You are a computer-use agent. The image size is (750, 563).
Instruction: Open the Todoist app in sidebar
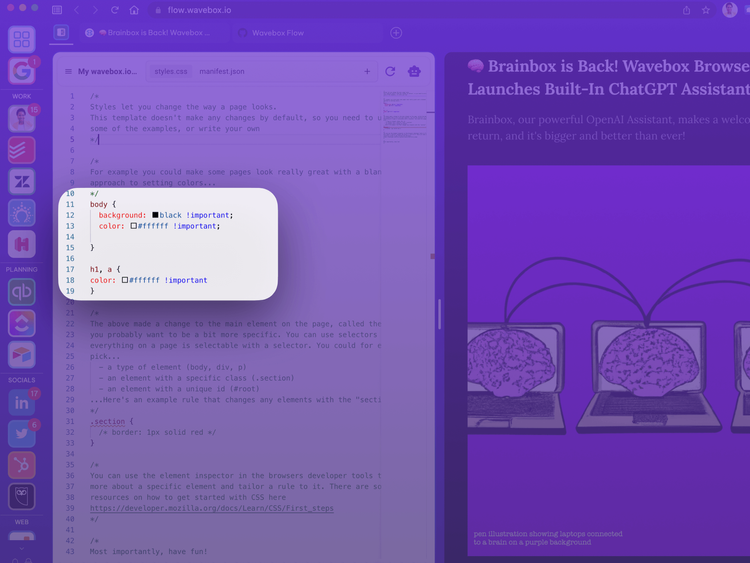[x=21, y=150]
